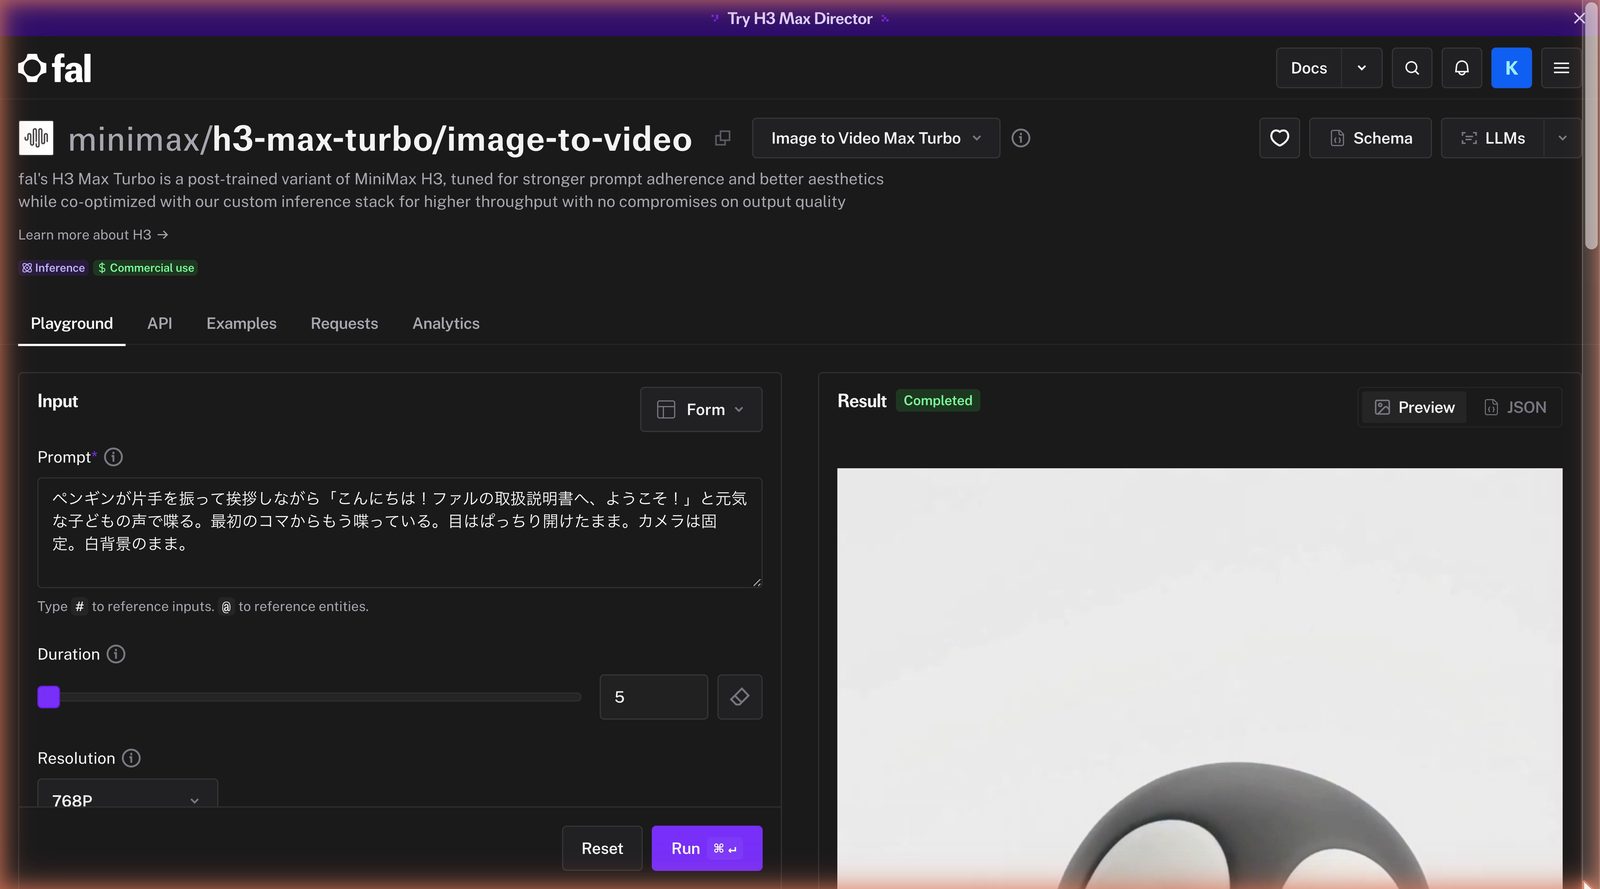Dismiss the Try H3 Max Director banner
The width and height of the screenshot is (1600, 889).
(1579, 18)
